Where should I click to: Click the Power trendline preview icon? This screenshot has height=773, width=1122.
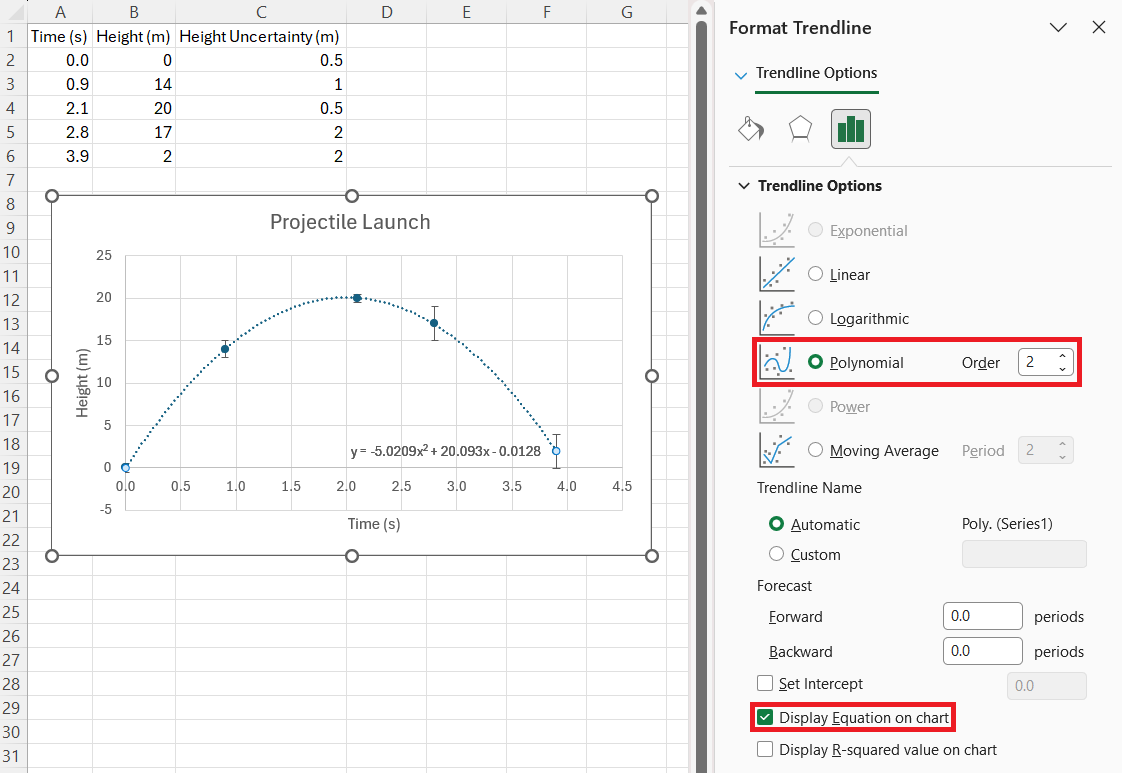777,406
